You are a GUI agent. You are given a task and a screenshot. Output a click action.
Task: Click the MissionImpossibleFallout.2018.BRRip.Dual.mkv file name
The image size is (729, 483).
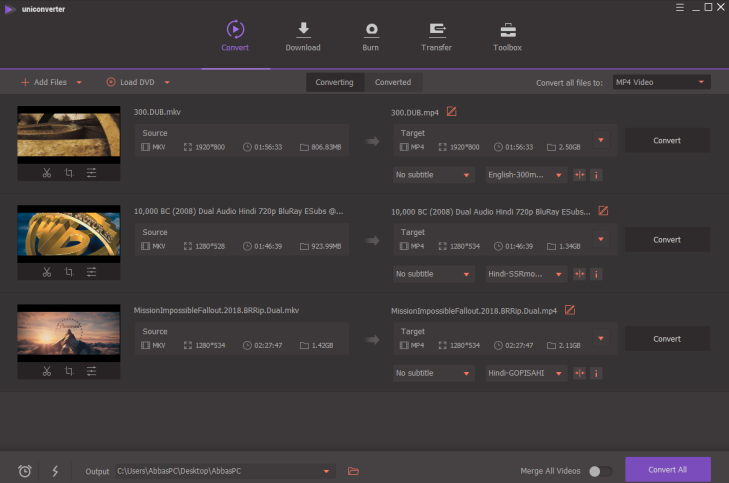(216, 310)
